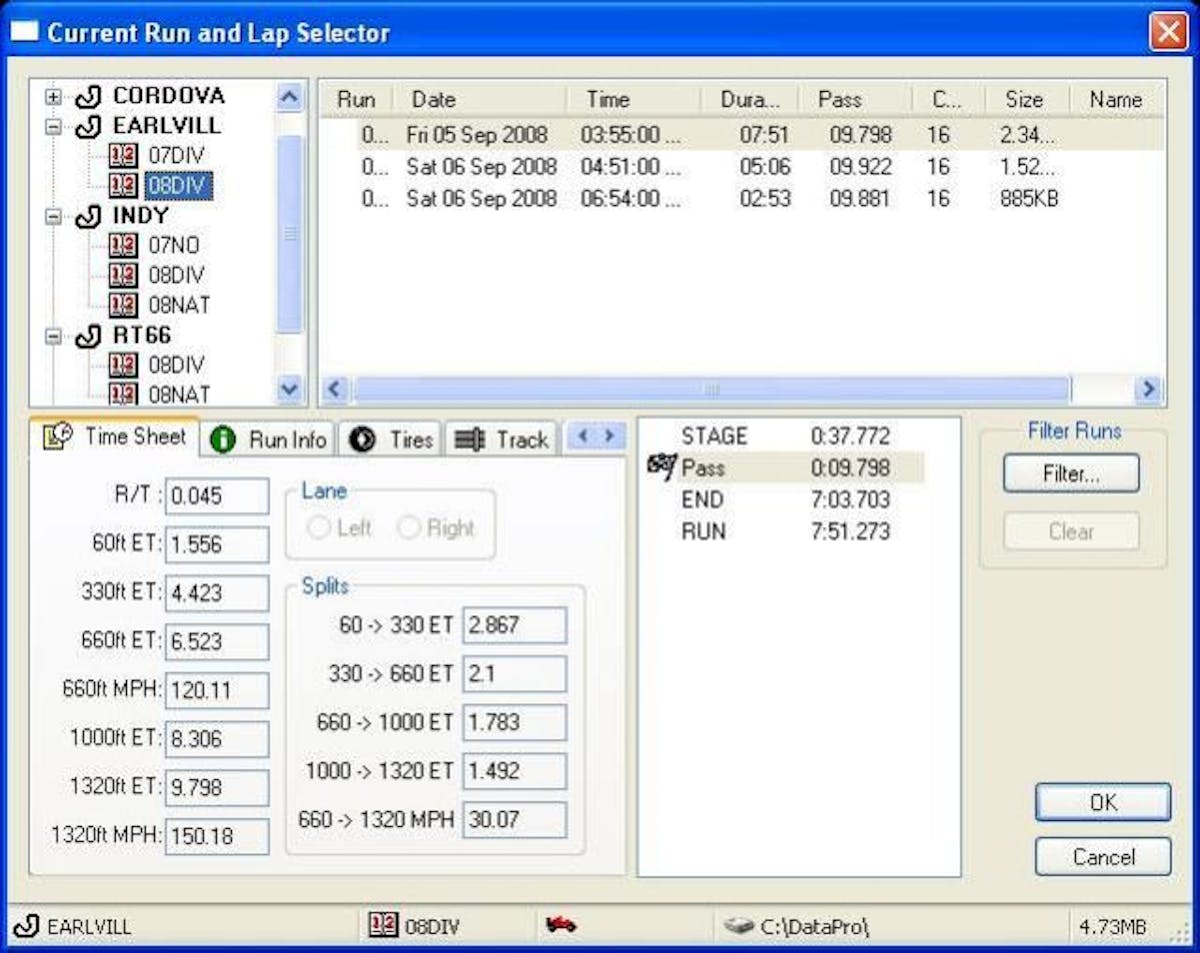Click the run list horizontal scrollbar
Image resolution: width=1200 pixels, height=953 pixels.
point(710,389)
